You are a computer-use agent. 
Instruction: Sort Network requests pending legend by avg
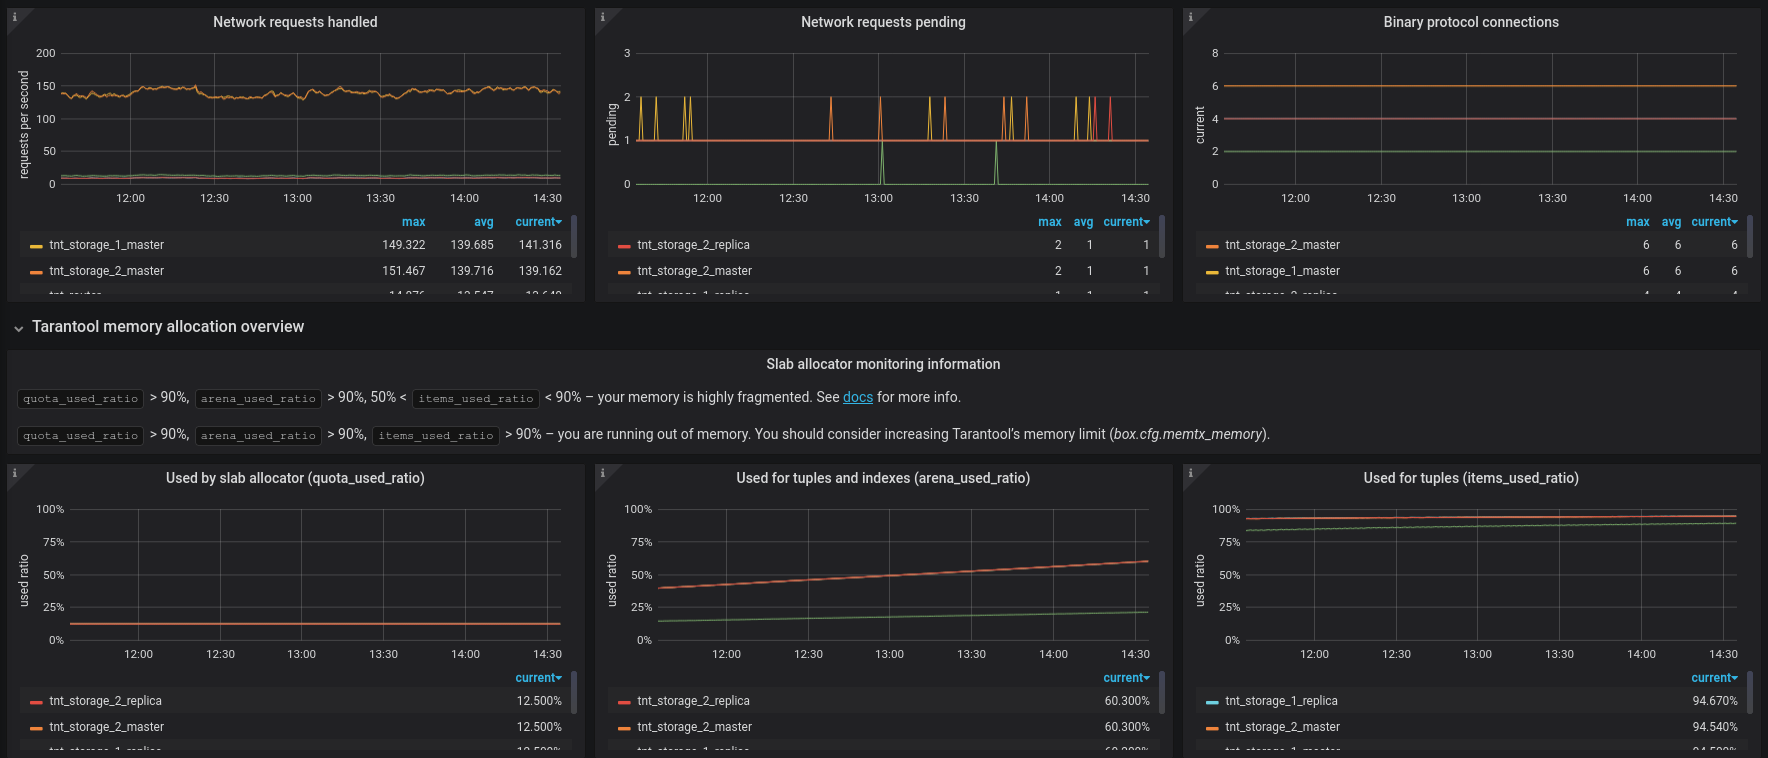[1083, 222]
